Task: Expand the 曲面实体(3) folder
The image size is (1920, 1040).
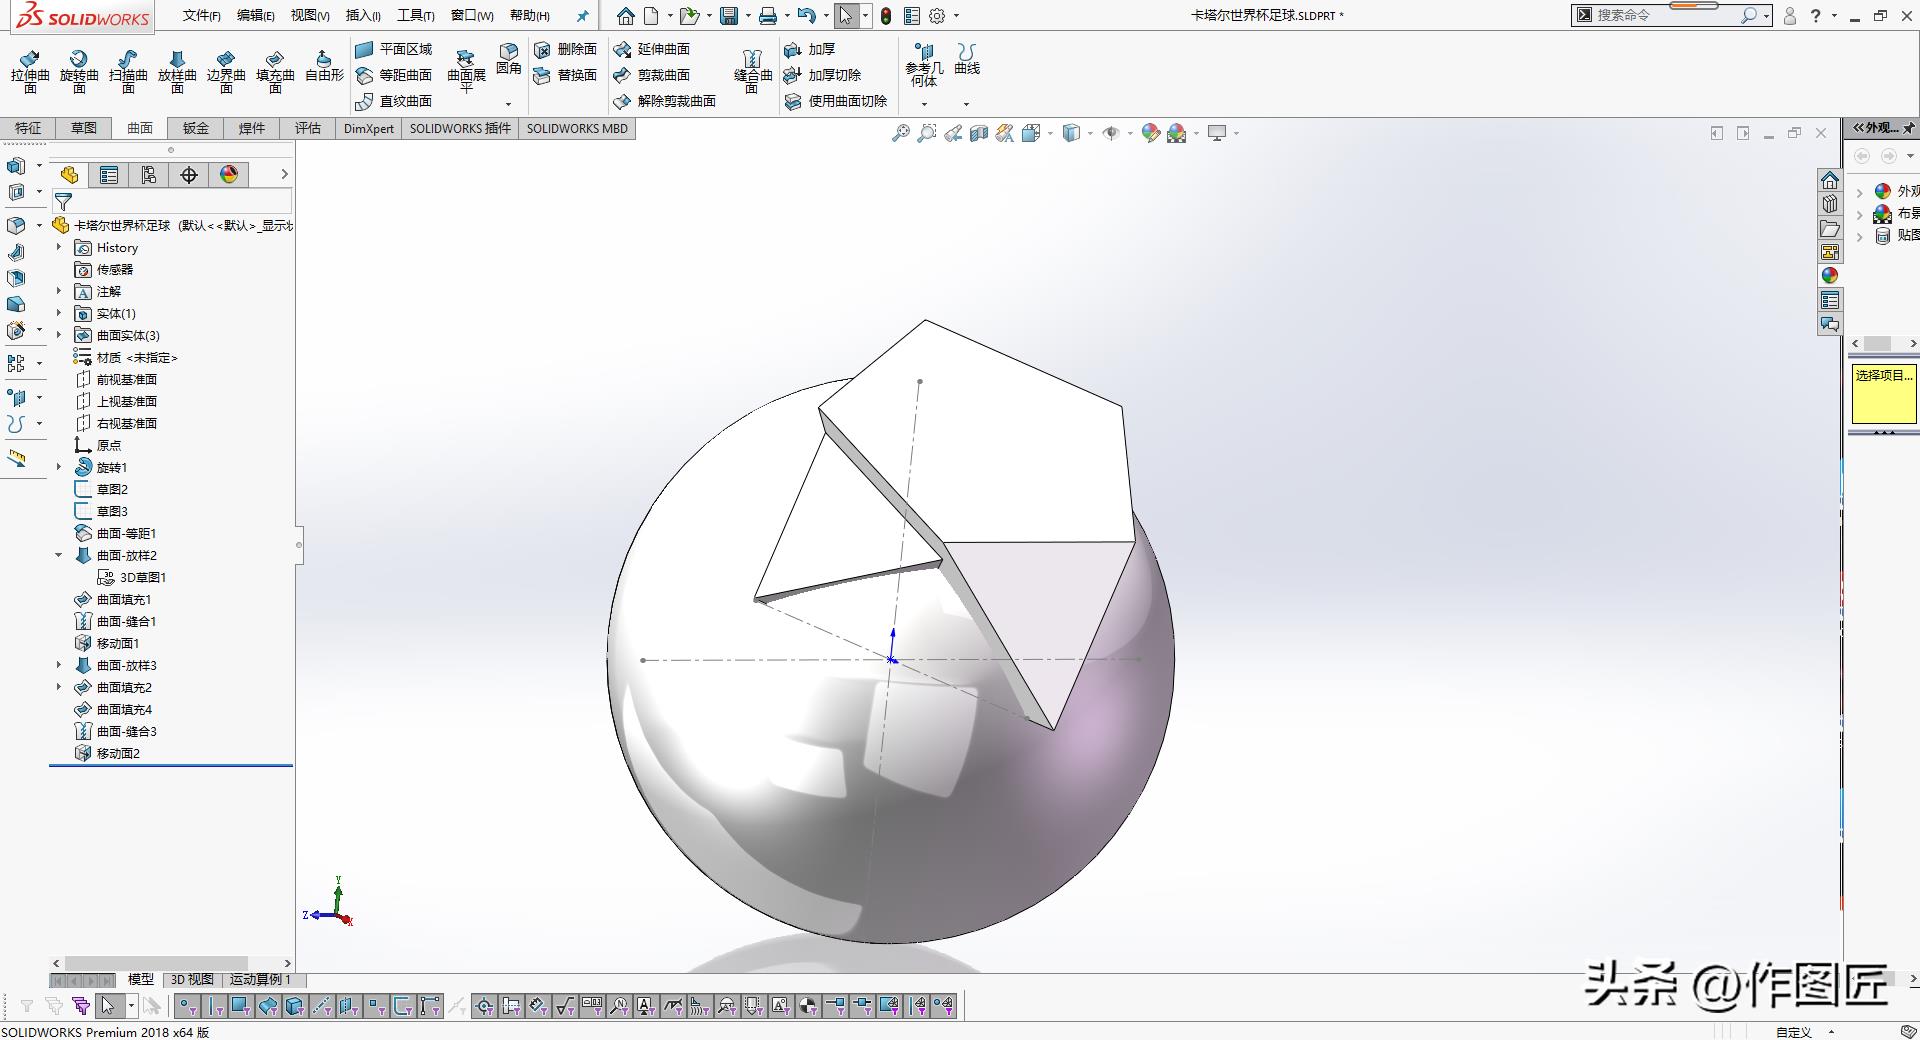Action: (58, 335)
